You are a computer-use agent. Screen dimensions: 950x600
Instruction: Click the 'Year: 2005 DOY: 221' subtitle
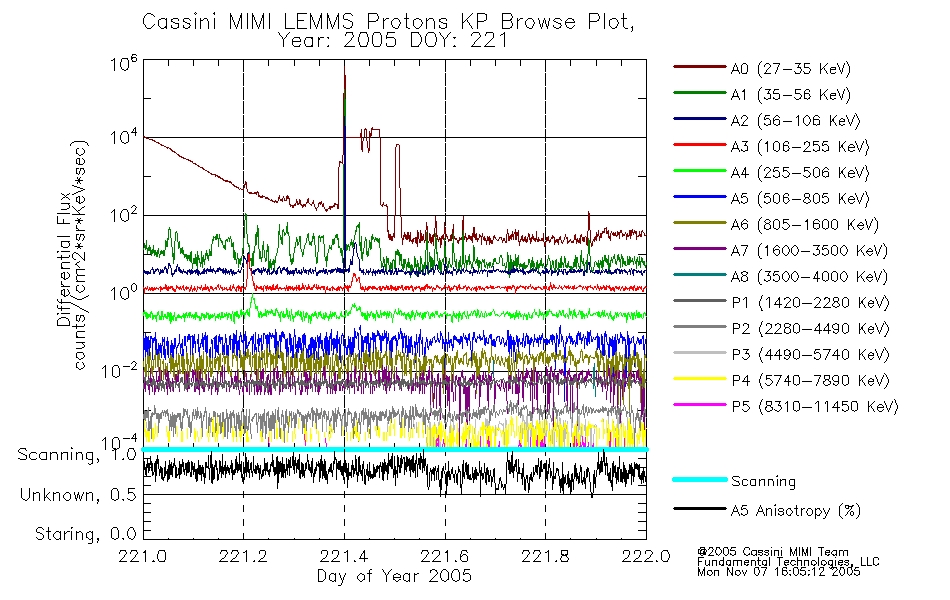(392, 41)
